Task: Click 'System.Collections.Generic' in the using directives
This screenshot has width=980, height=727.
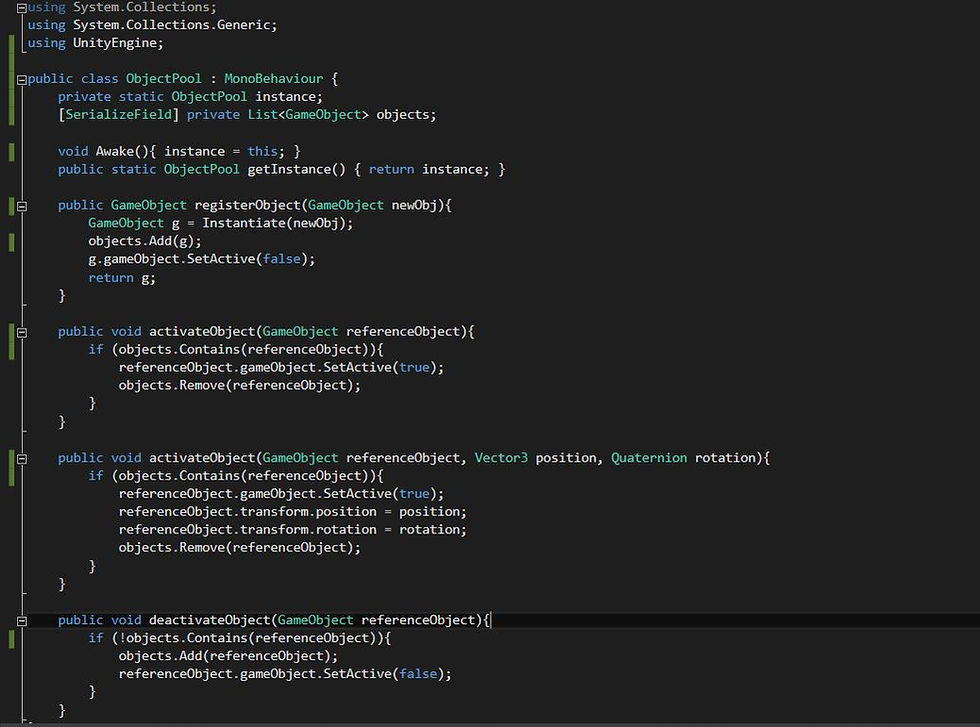Action: click(x=172, y=25)
